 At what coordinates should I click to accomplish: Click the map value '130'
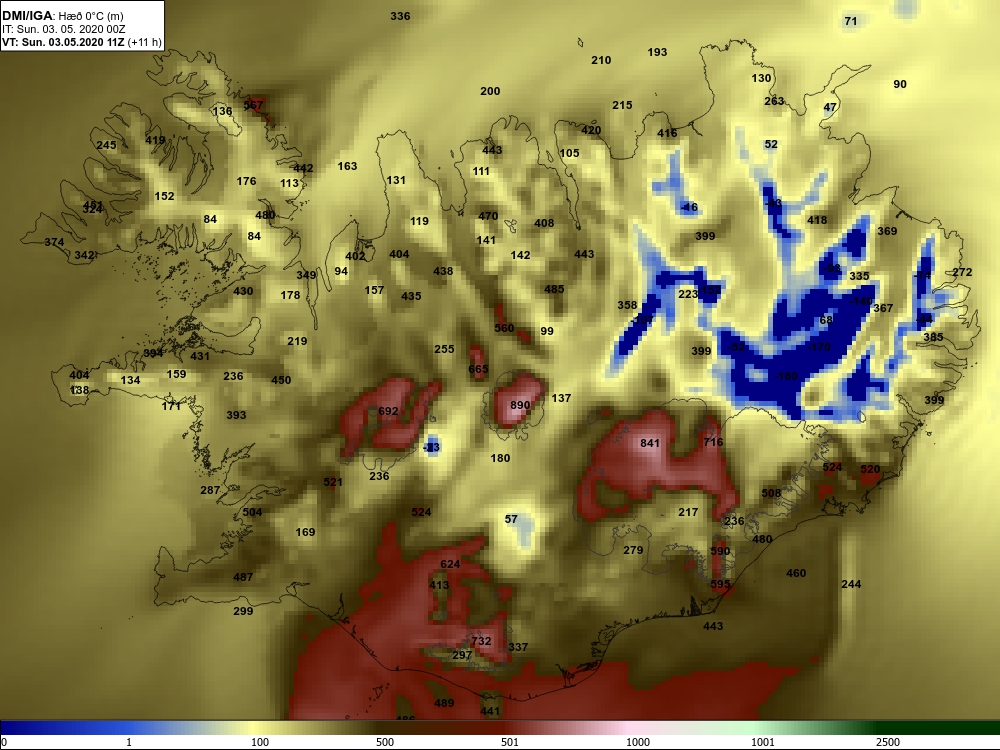(761, 78)
